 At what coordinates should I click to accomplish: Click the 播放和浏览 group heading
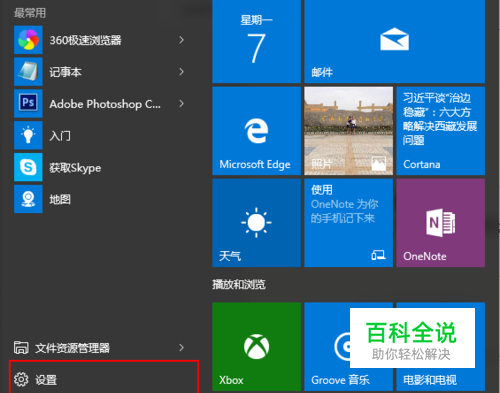(x=239, y=284)
